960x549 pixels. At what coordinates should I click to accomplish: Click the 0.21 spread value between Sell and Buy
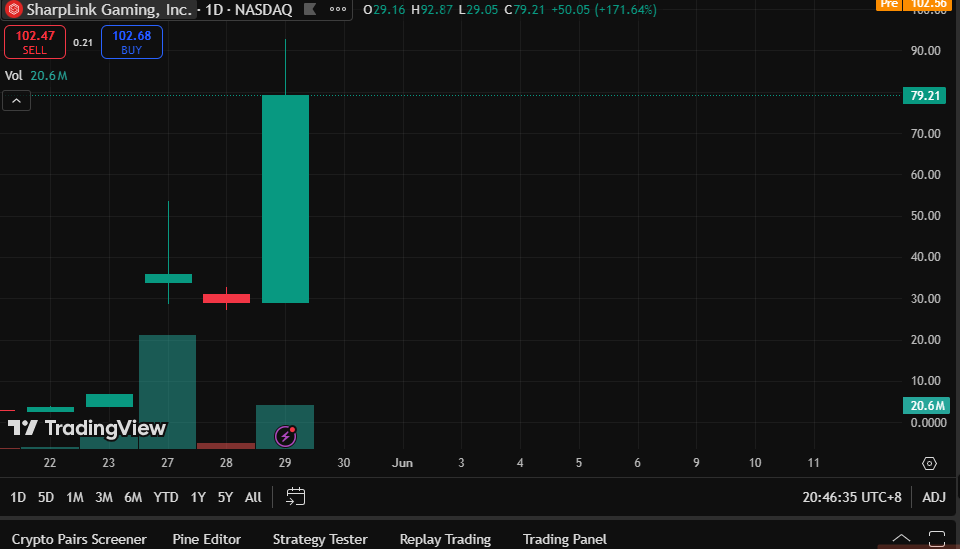pyautogui.click(x=83, y=42)
